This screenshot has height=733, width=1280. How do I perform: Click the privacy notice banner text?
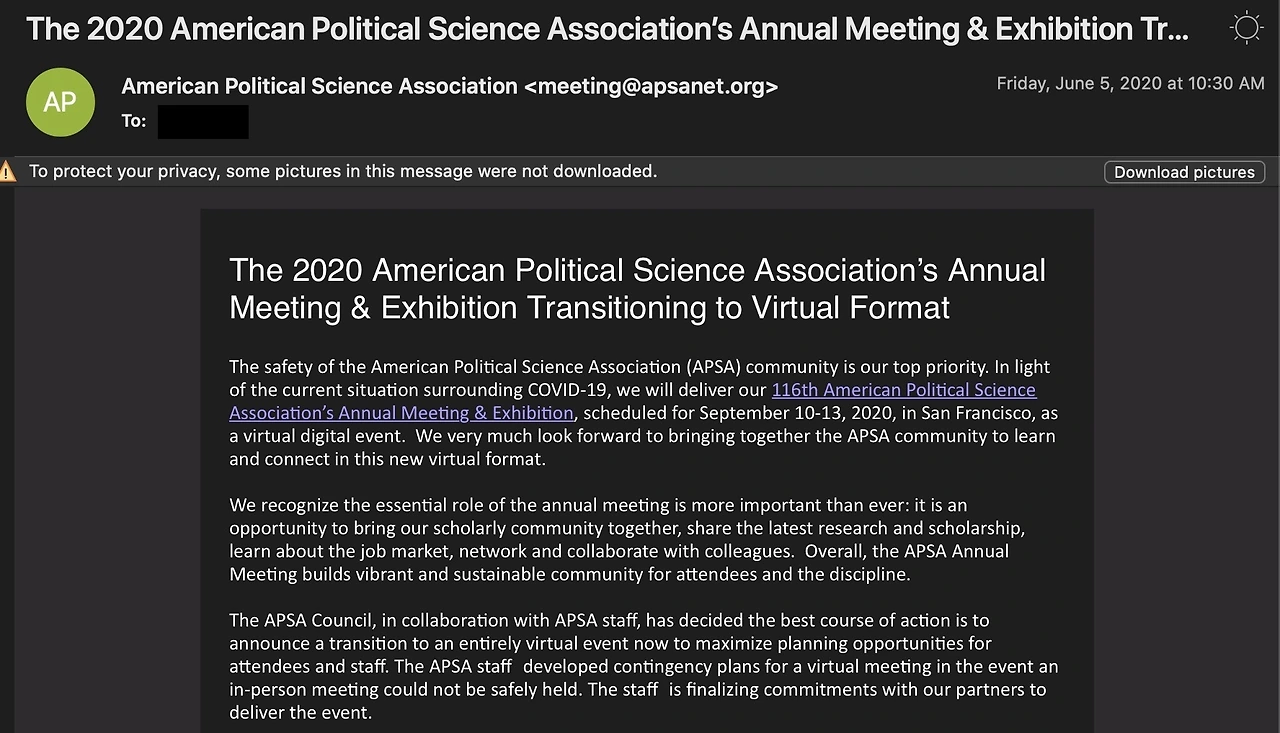tap(342, 171)
